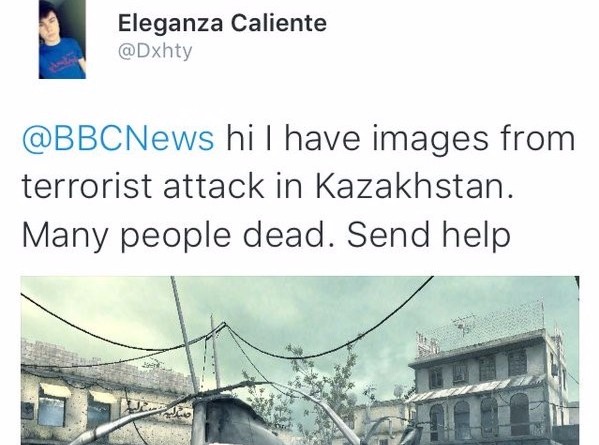Click the phrase "hi I have images from"
This screenshot has width=599, height=445.
[401, 138]
